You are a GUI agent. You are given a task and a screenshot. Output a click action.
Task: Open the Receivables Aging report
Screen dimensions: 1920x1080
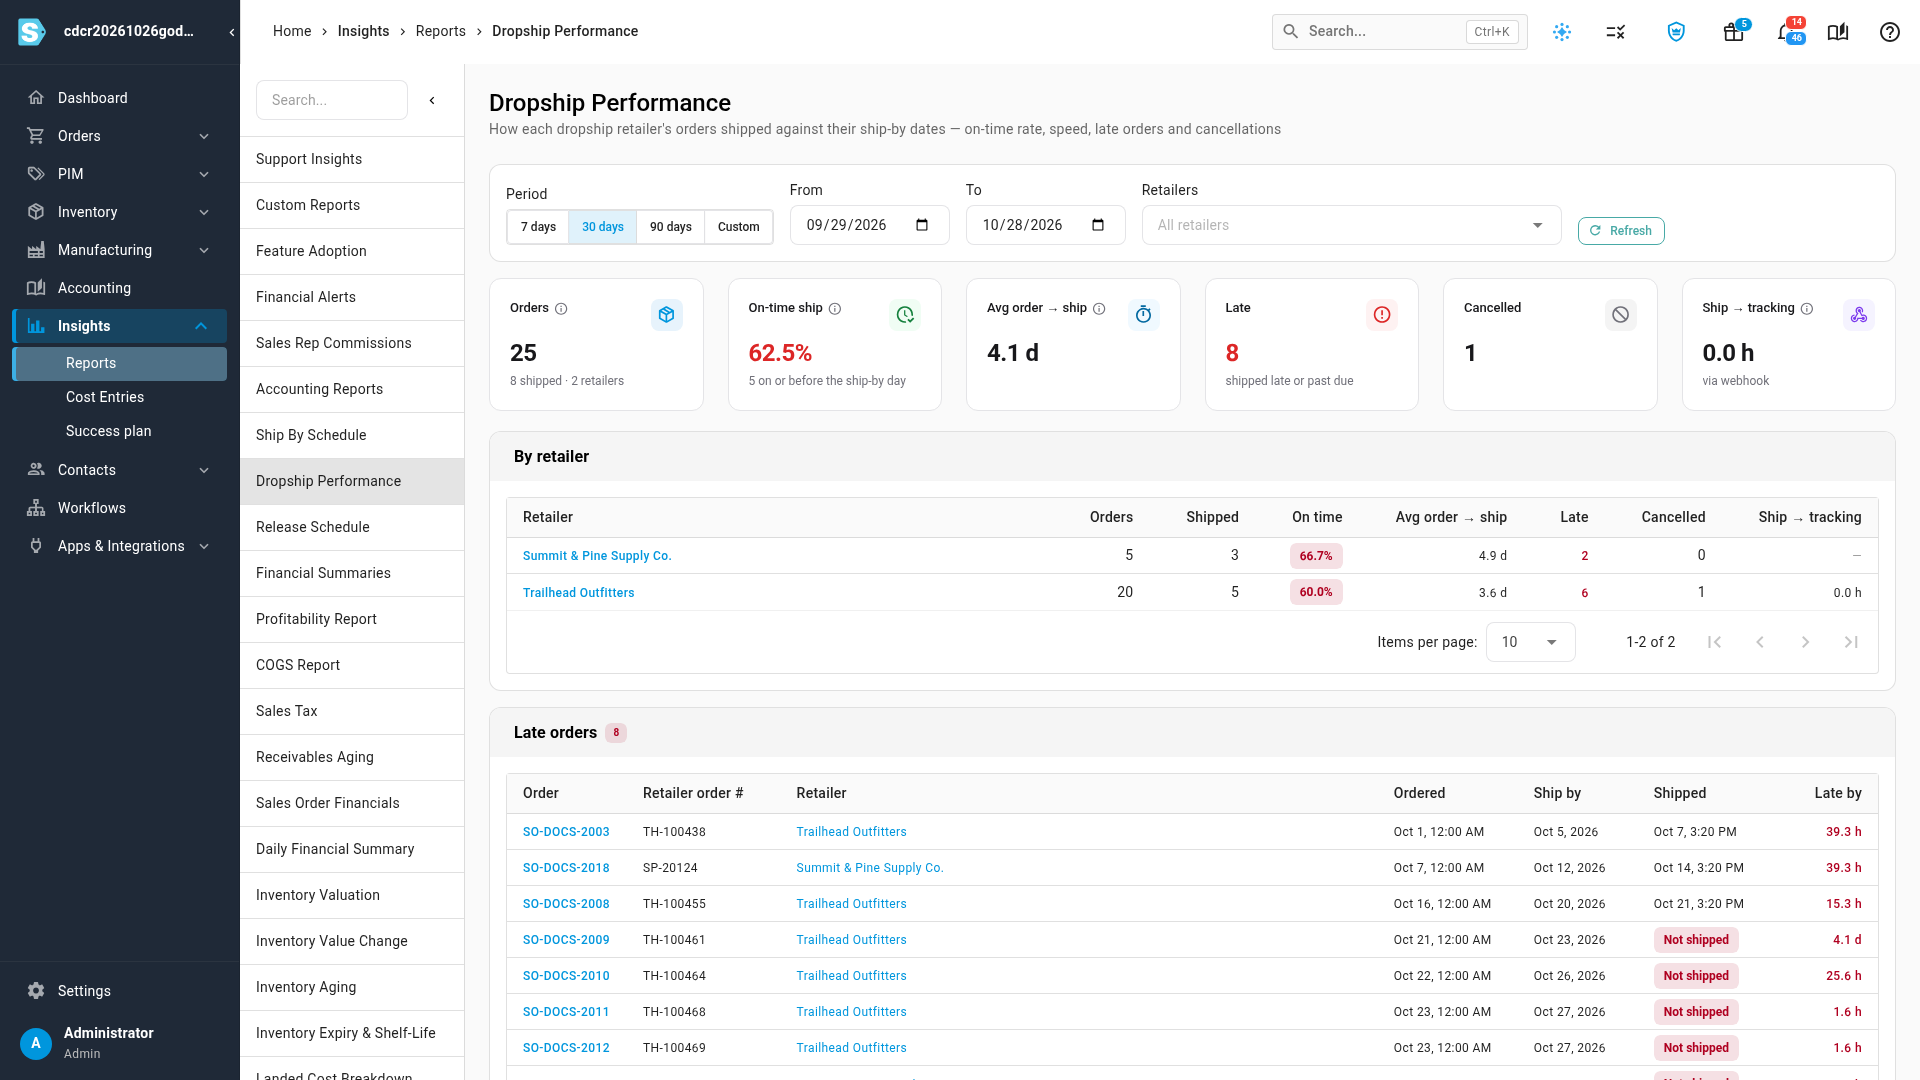pos(352,757)
